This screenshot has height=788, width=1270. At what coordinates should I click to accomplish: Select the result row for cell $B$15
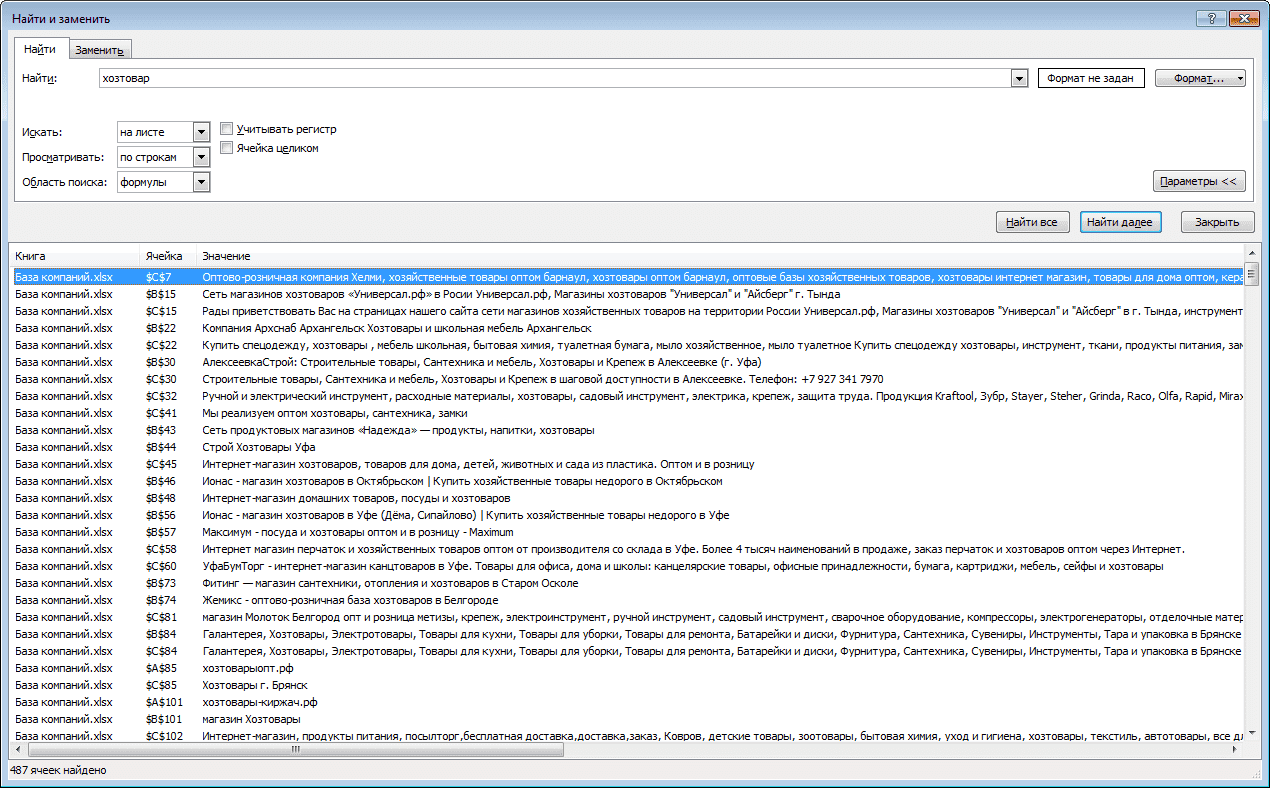(x=626, y=294)
